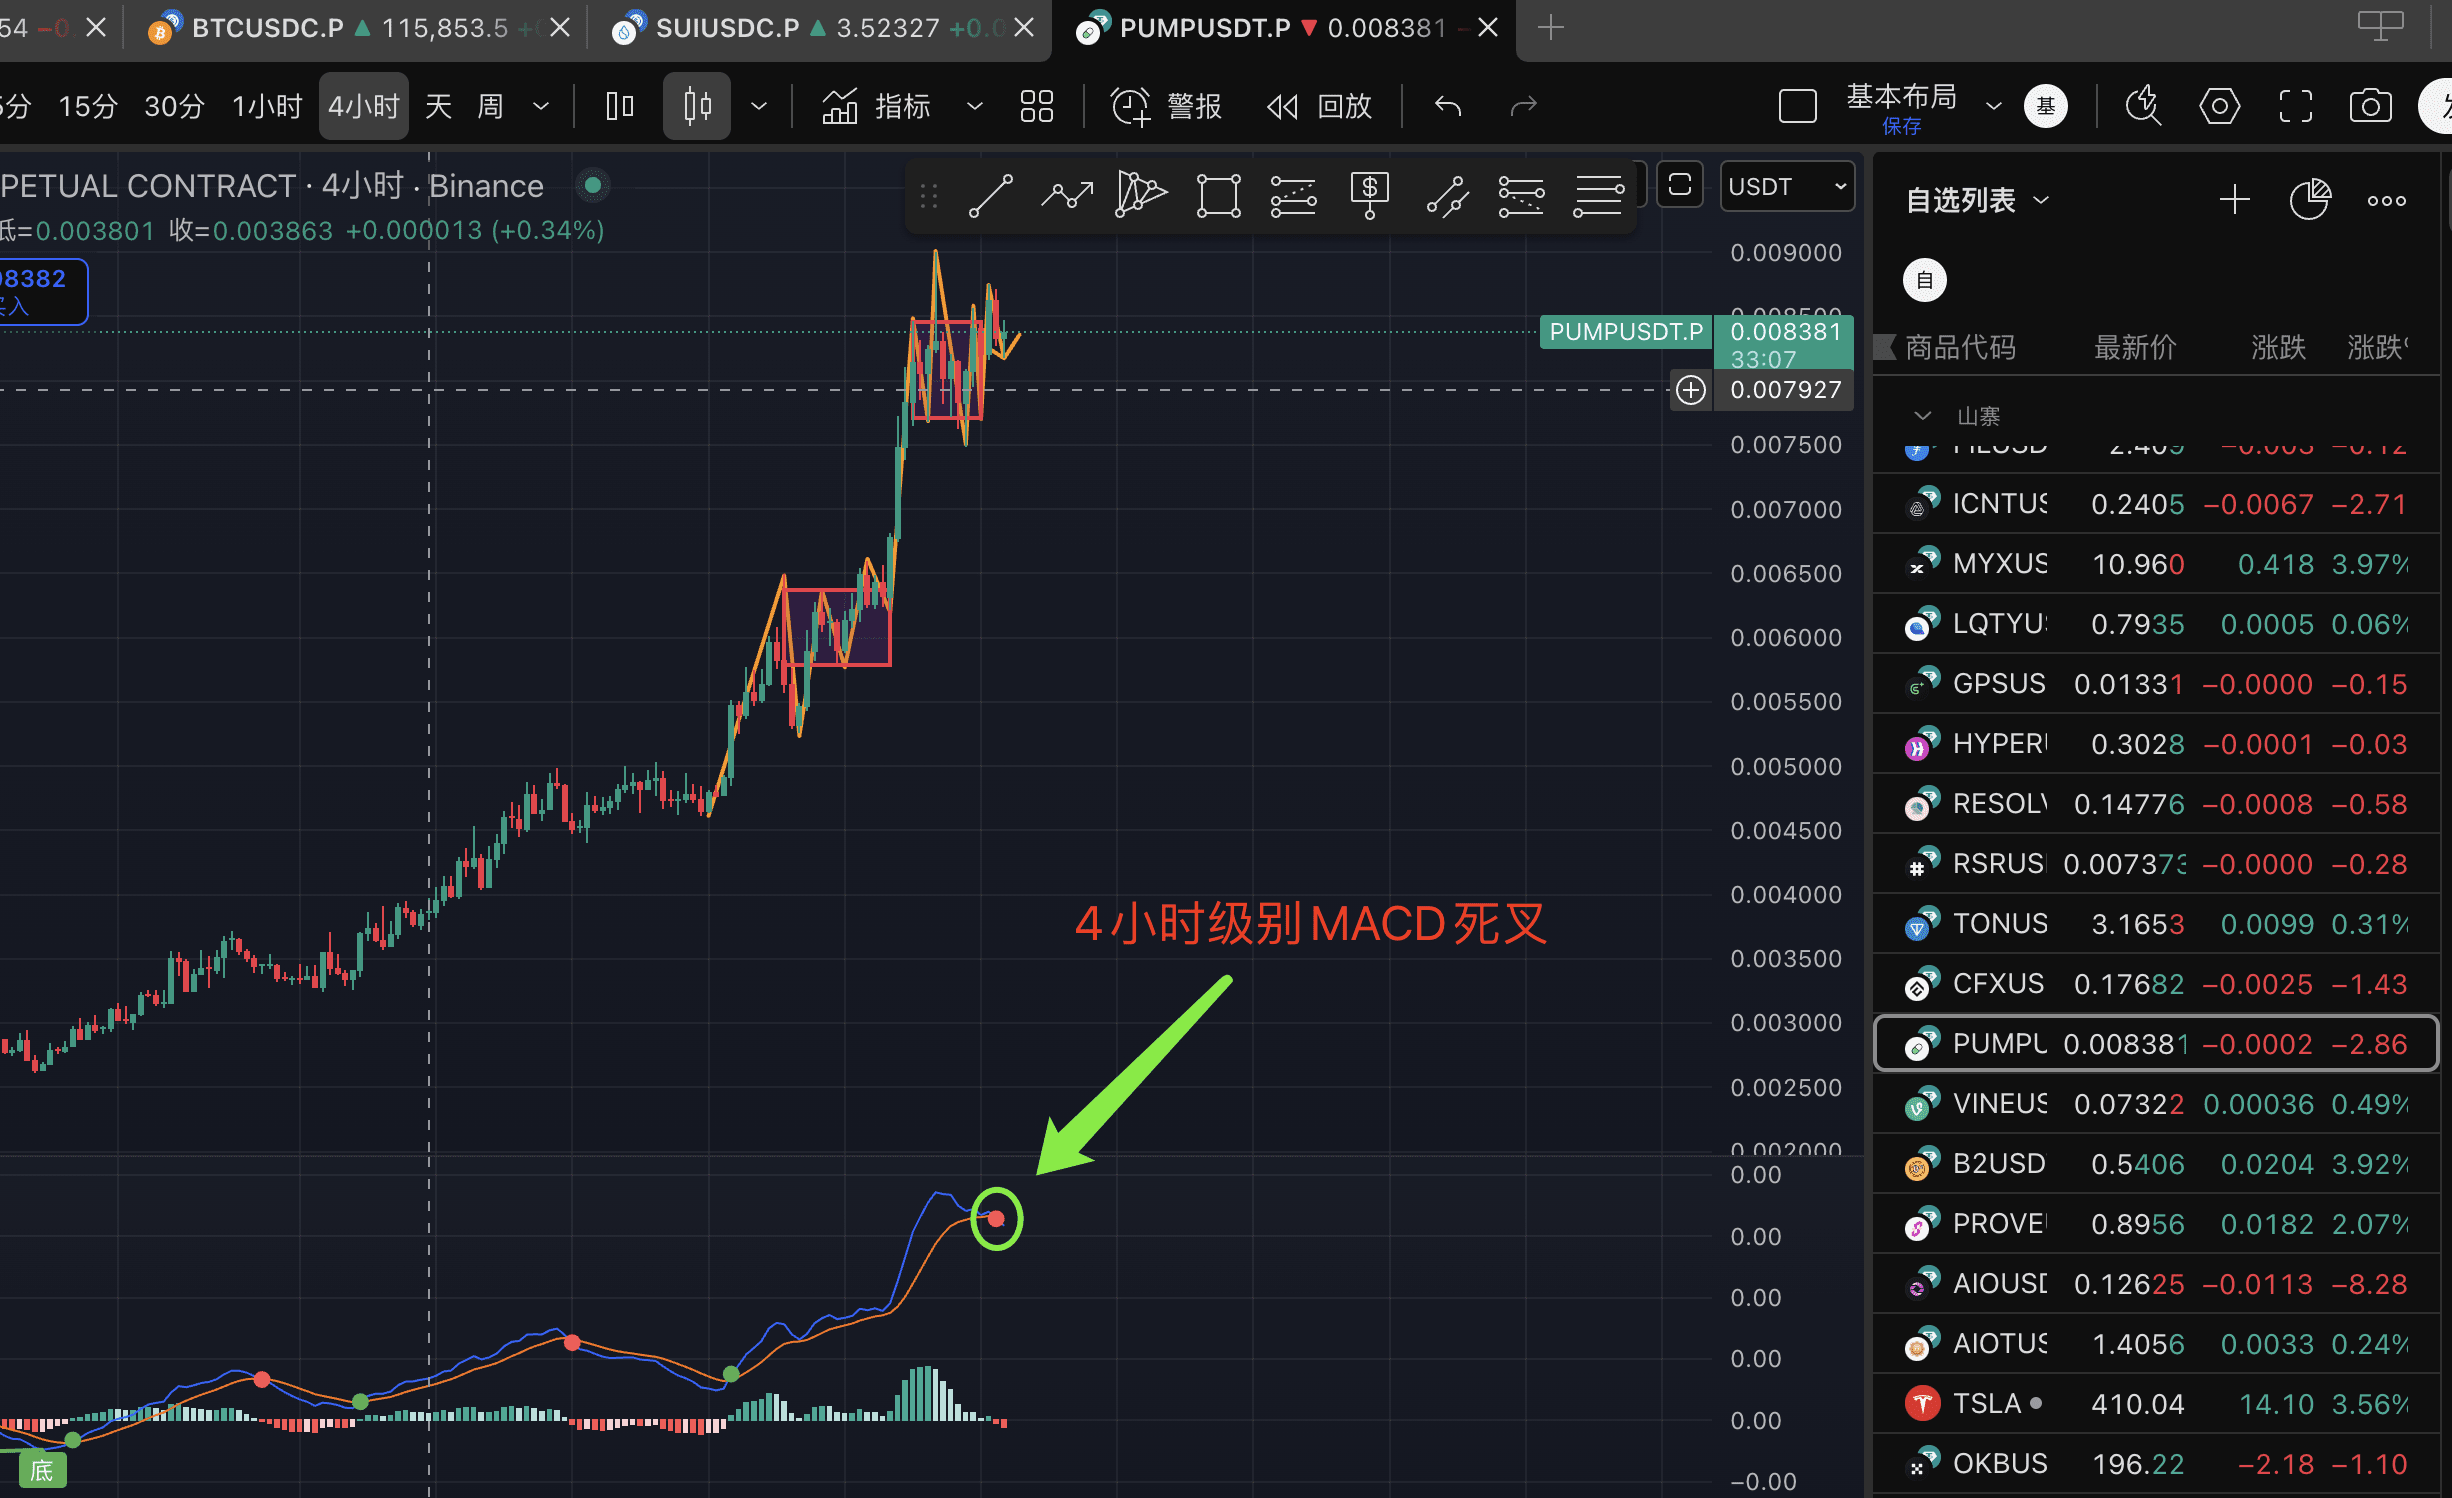Select the 天 daily timeframe

coord(439,106)
